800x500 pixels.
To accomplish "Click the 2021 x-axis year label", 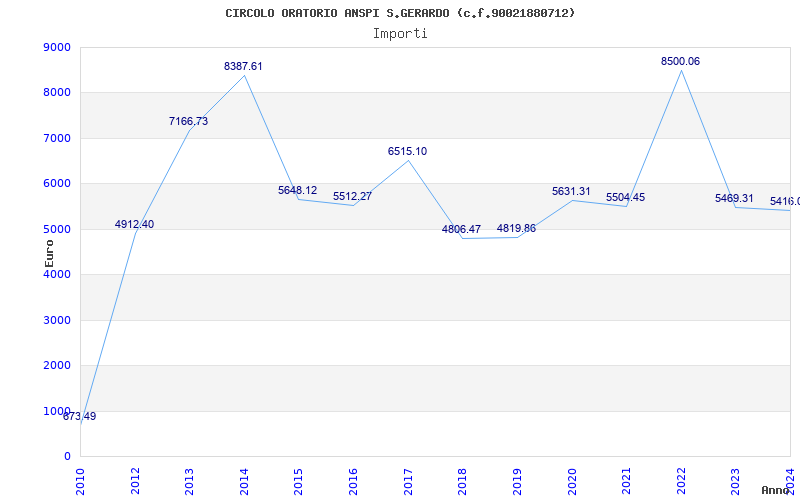I will coord(627,482).
